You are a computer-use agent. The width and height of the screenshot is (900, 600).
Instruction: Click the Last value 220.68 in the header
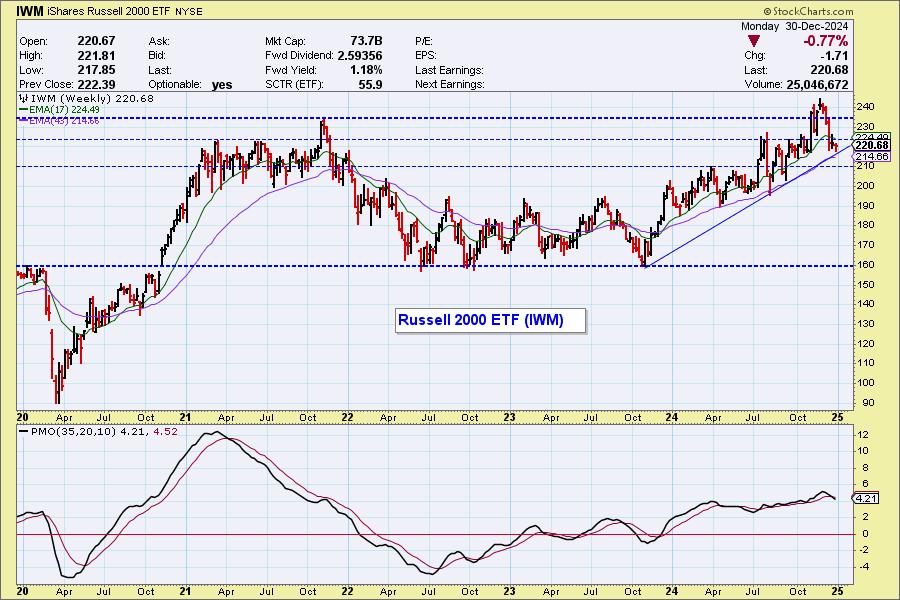[829, 70]
